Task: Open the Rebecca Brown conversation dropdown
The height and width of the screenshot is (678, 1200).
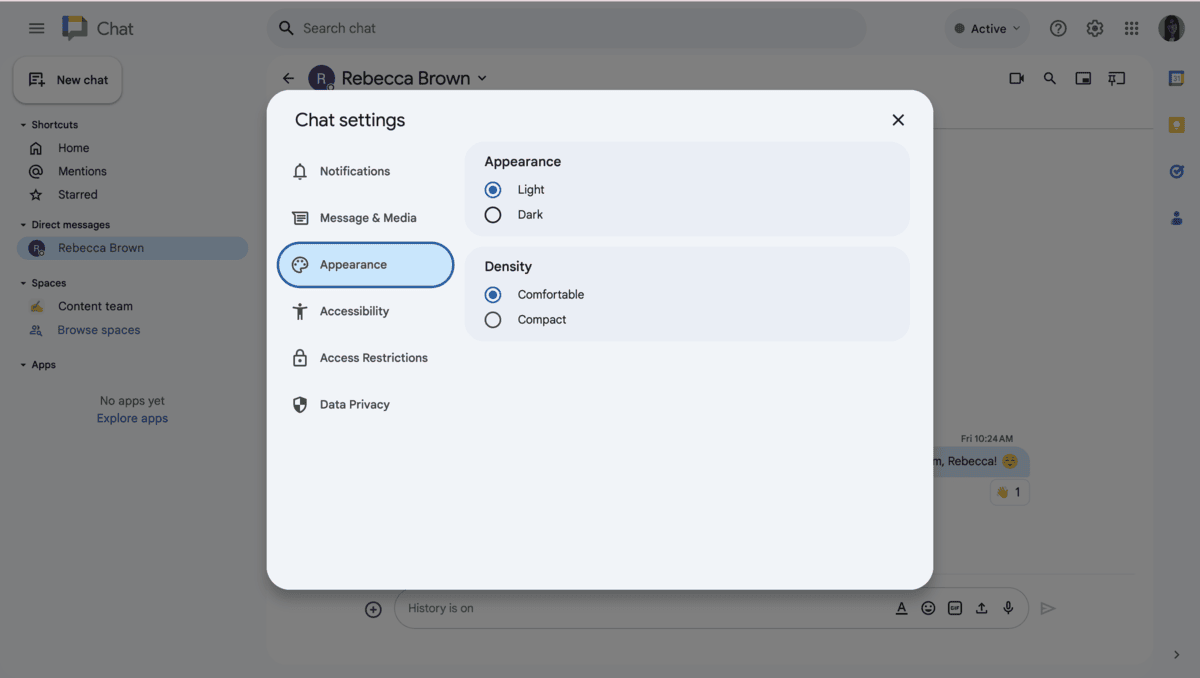Action: point(482,77)
